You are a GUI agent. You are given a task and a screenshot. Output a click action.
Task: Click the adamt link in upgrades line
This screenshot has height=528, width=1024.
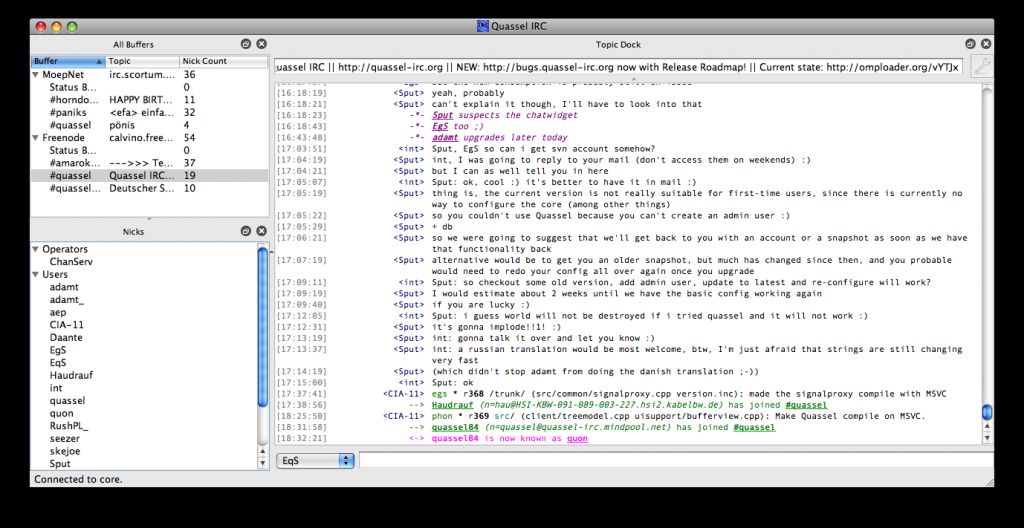tap(445, 138)
